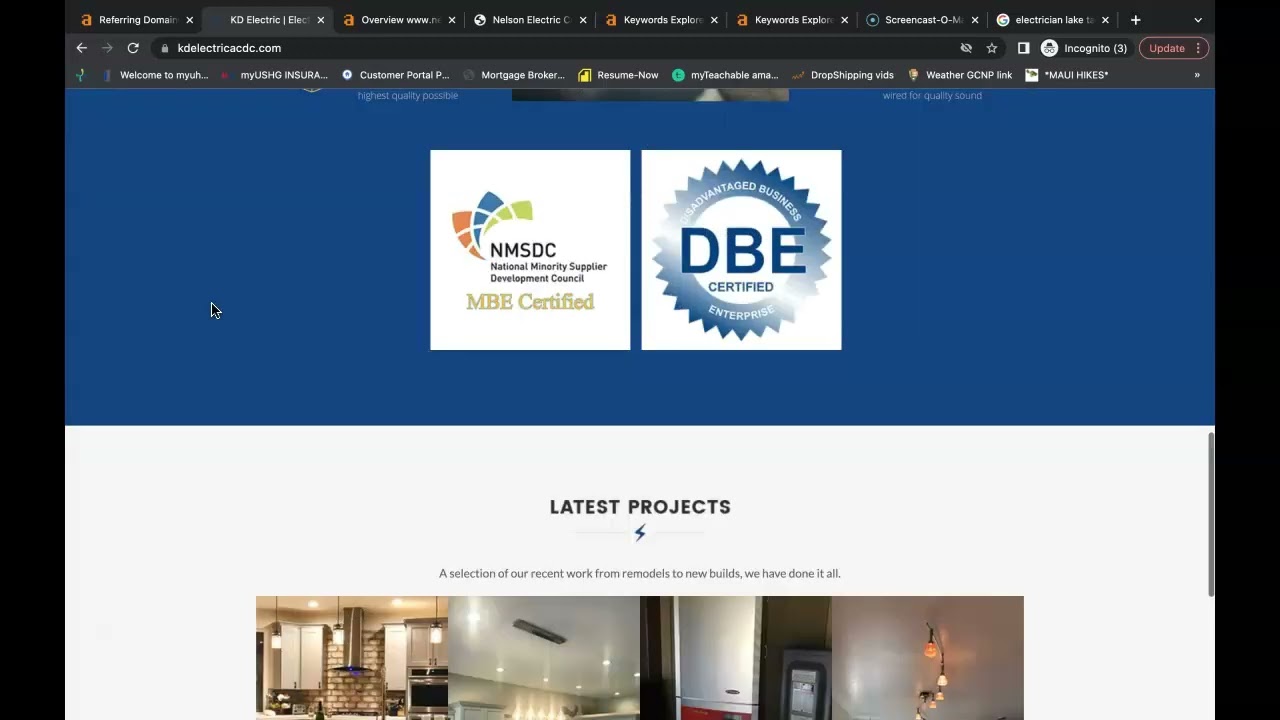Click 'wired for quality sound' text
The width and height of the screenshot is (1280, 720).
click(x=932, y=95)
